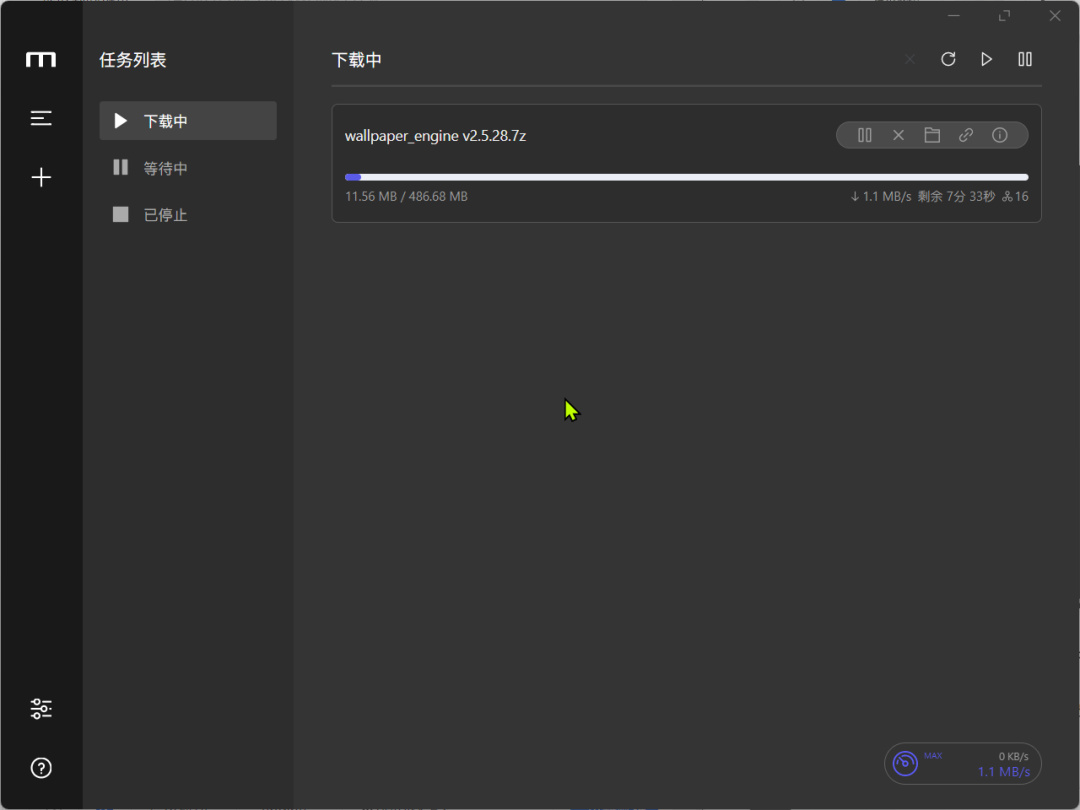This screenshot has width=1080, height=810.
Task: Pause all tasks with top pause icon
Action: point(1025,59)
